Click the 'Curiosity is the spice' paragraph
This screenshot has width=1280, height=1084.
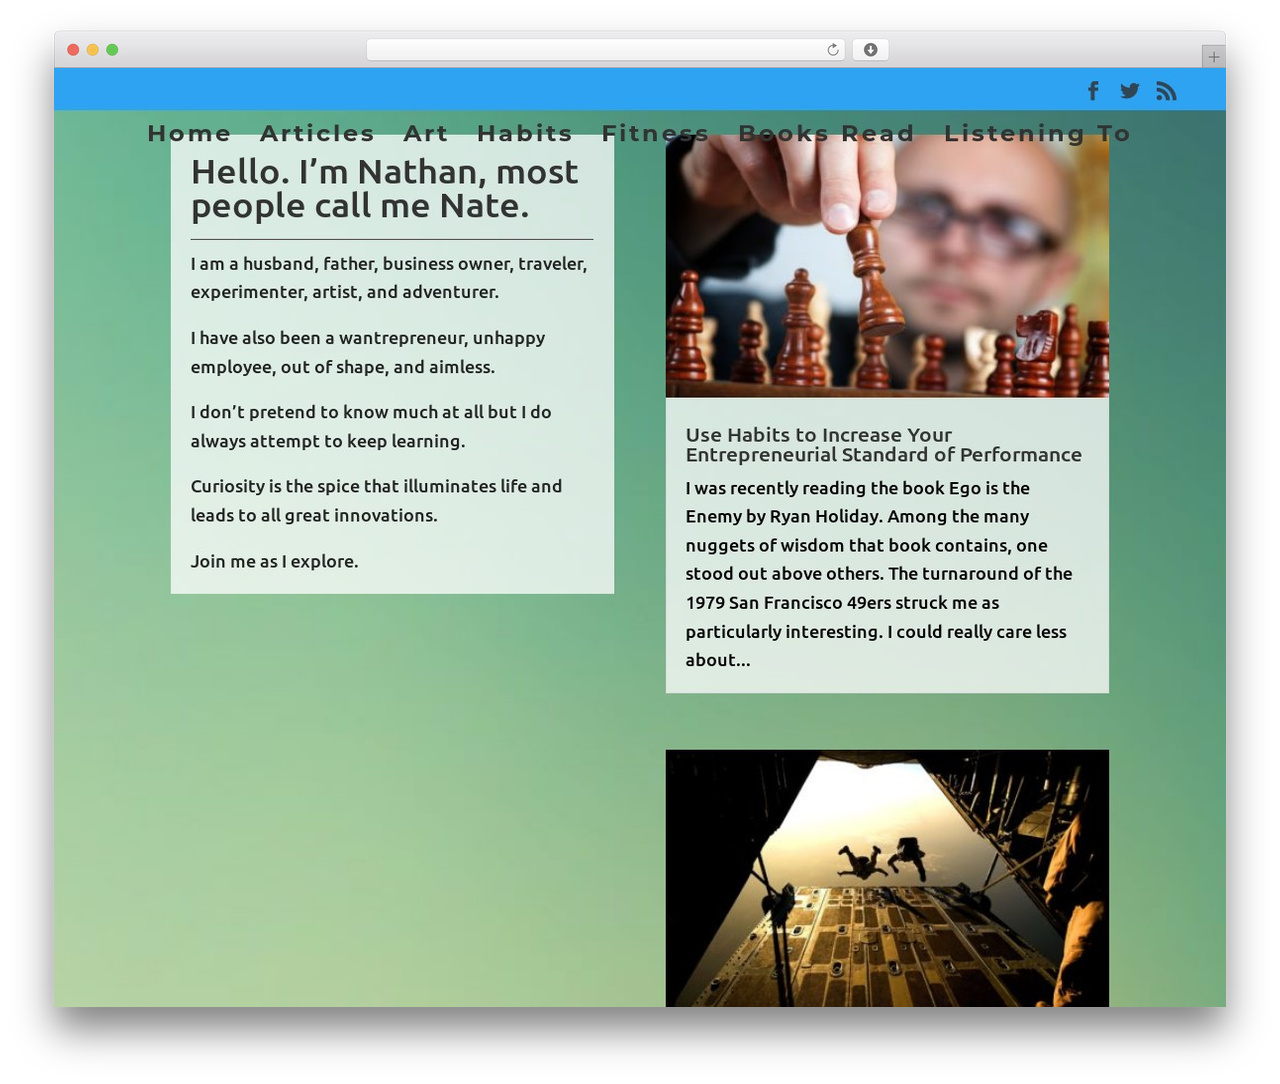pyautogui.click(x=377, y=500)
